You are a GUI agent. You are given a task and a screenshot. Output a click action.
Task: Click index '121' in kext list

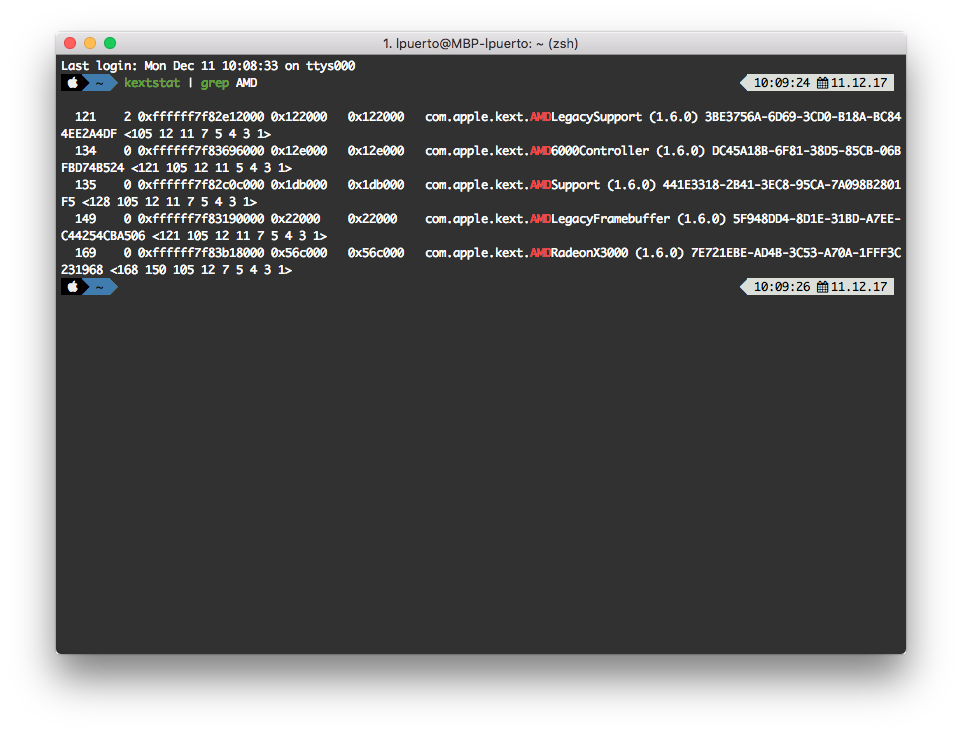85,117
